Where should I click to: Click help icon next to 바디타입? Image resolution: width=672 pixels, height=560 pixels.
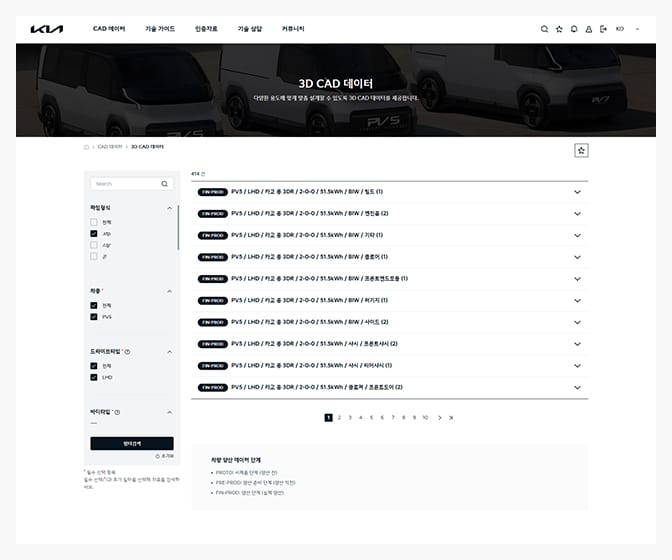(x=117, y=412)
